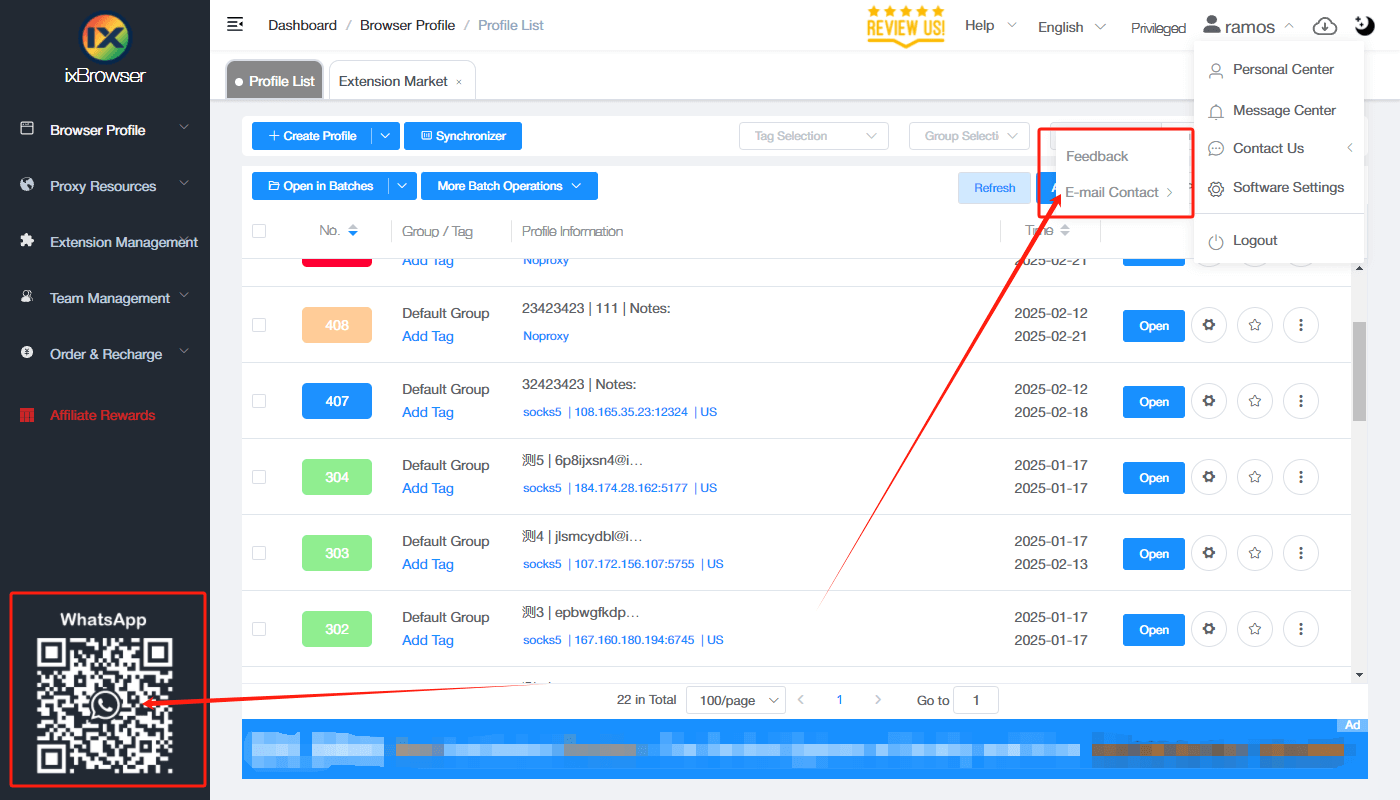This screenshot has height=800, width=1400.
Task: Expand the Group Selection dropdown
Action: coord(968,135)
